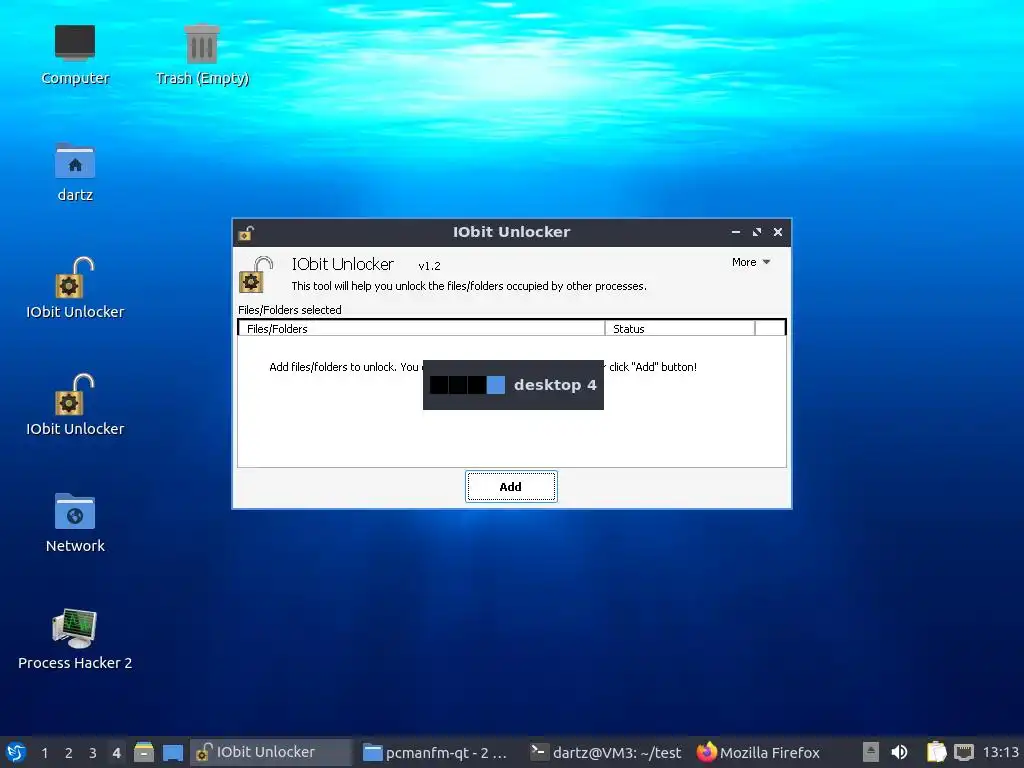The image size is (1024, 768).
Task: Click the 'This tool will help you unlock' description
Action: (469, 286)
